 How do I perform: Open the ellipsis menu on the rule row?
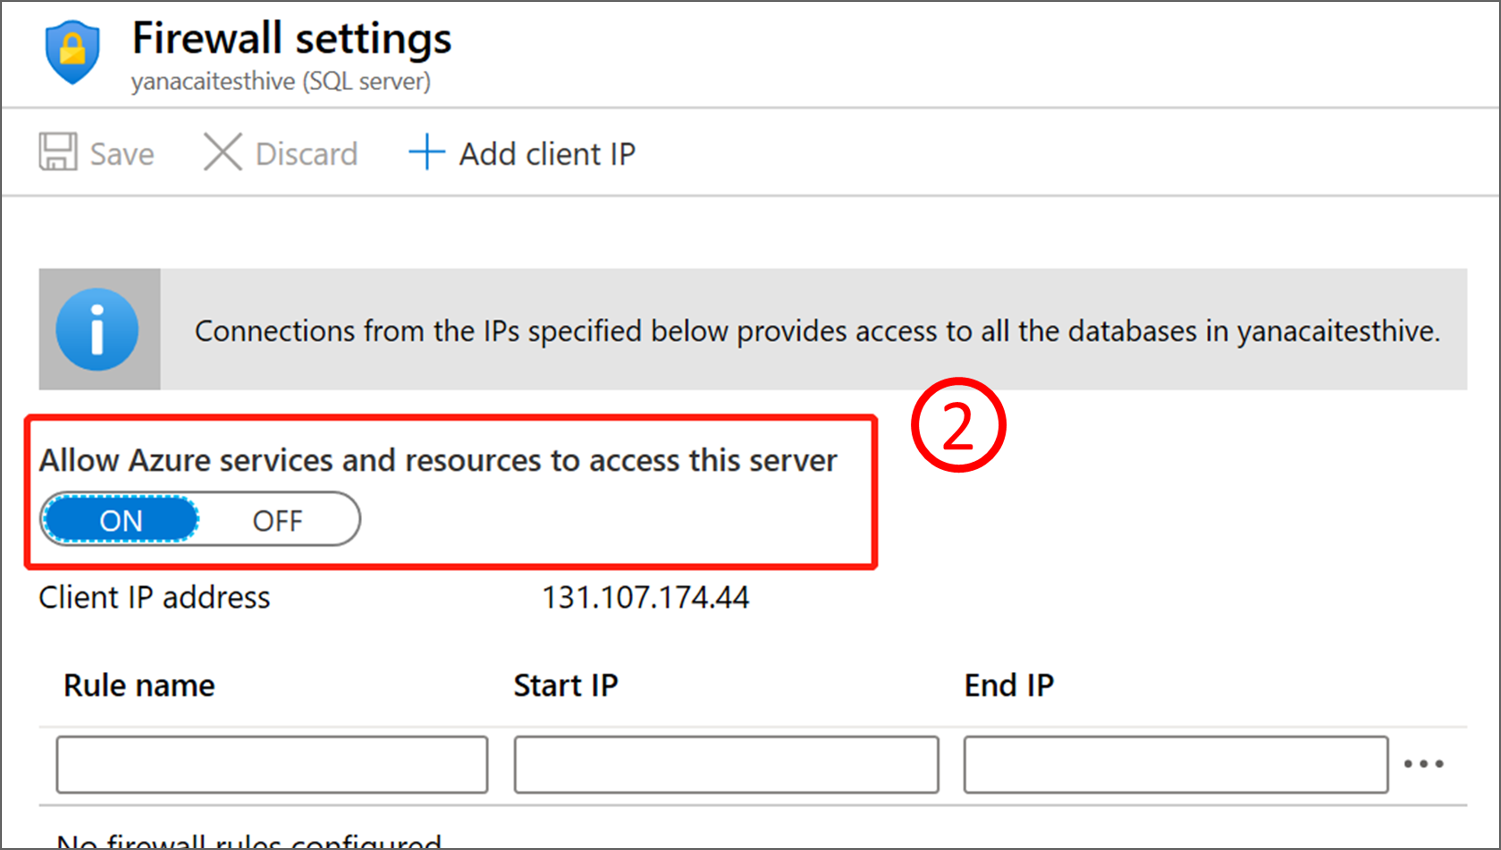click(1423, 764)
